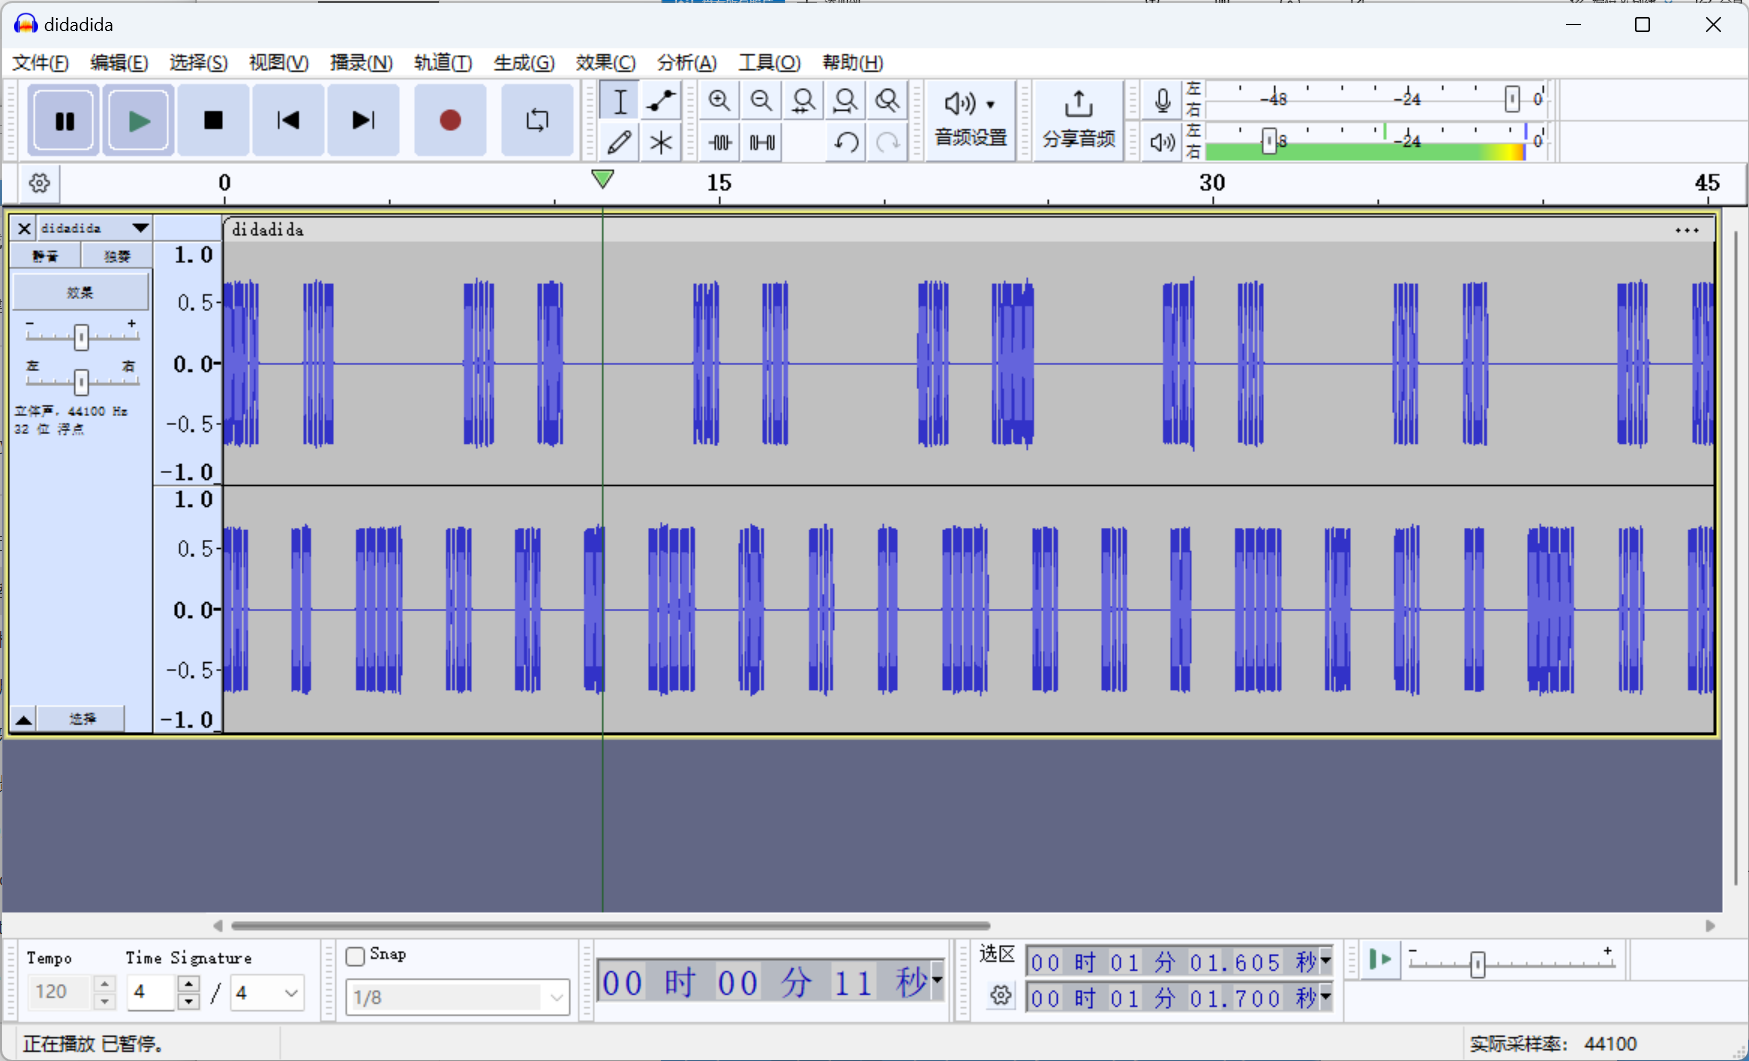1749x1061 pixels.
Task: Click the Undo arrow icon
Action: (x=845, y=142)
